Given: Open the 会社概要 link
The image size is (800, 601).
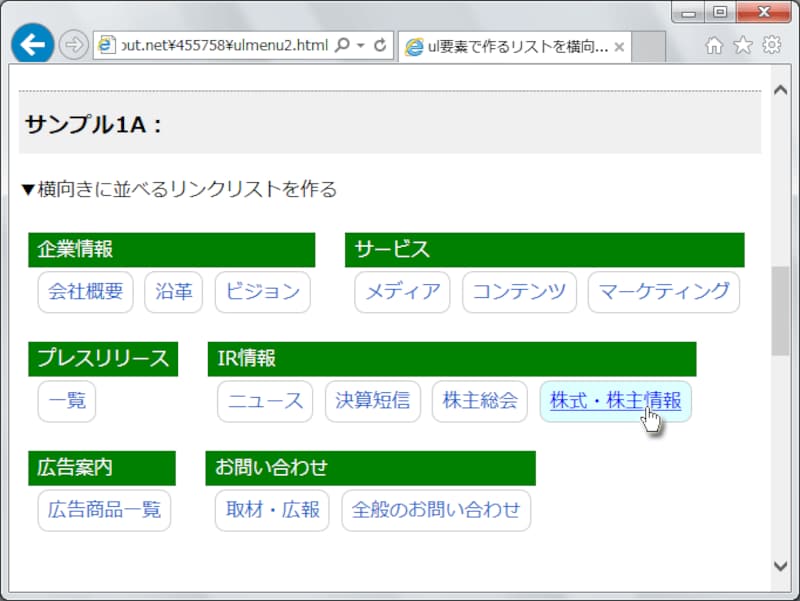Looking at the screenshot, I should pos(85,292).
